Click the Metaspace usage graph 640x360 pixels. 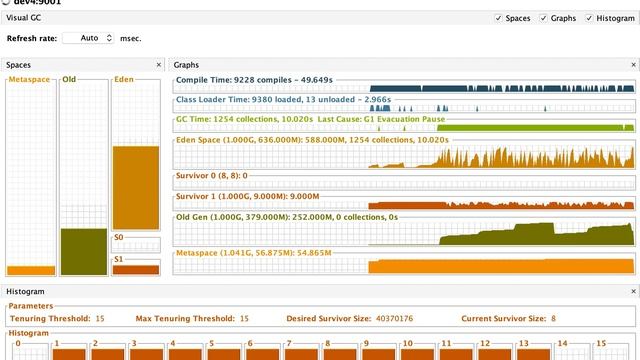click(x=404, y=265)
